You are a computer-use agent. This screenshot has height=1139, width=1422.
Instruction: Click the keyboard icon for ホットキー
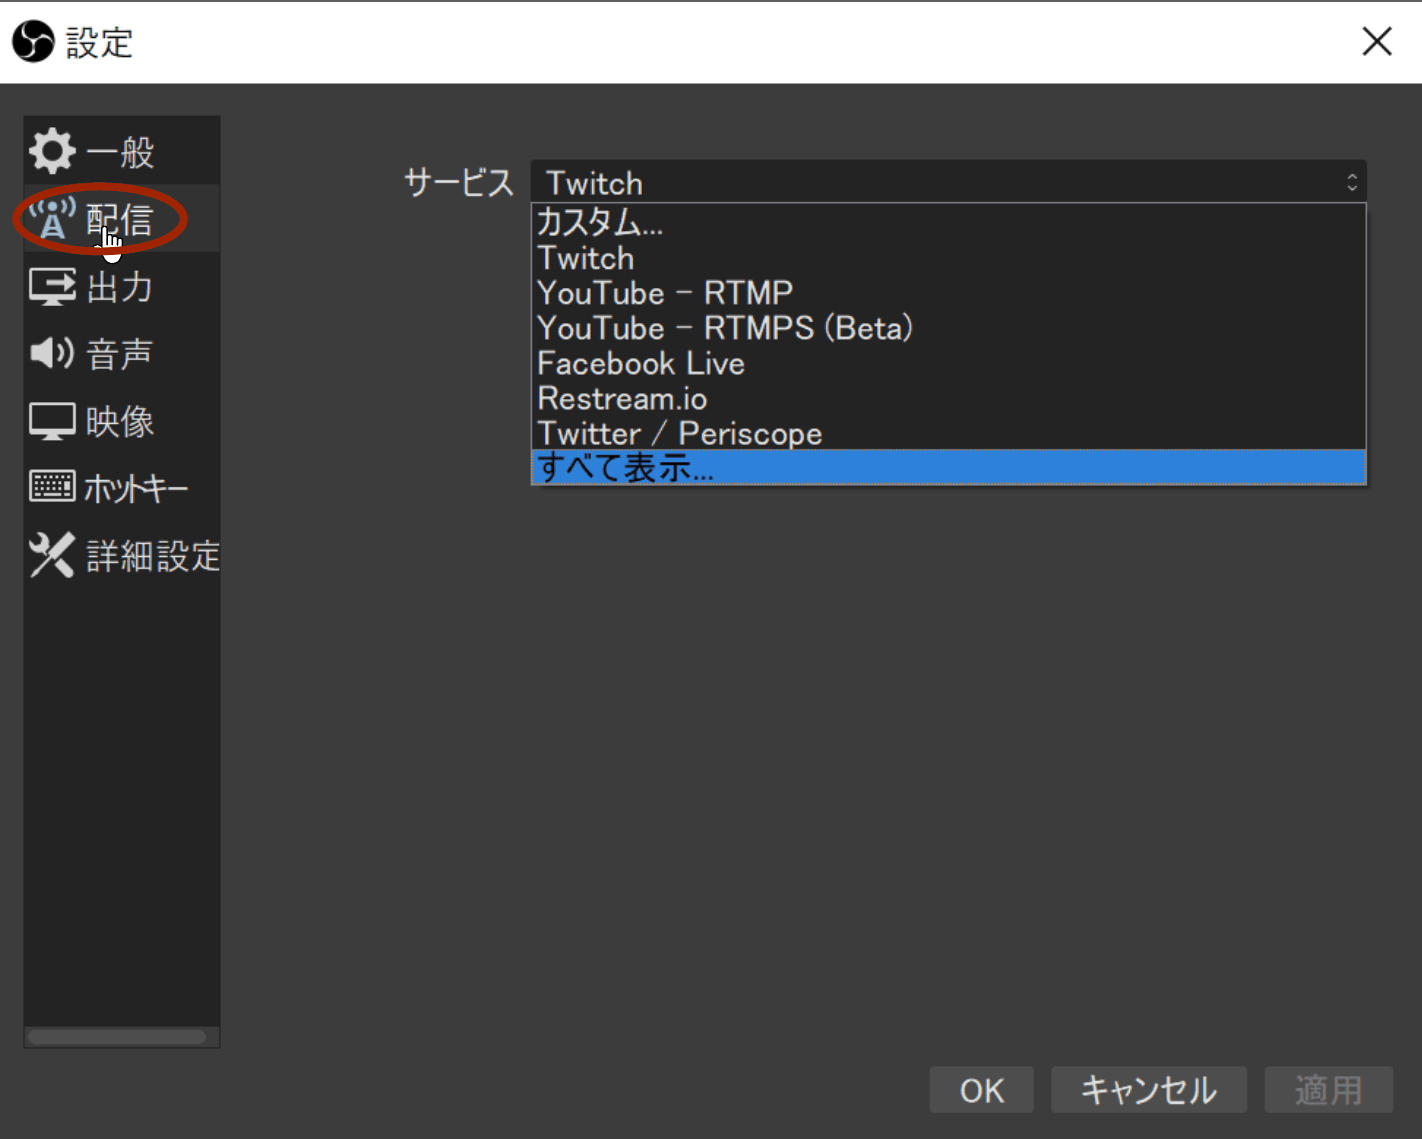[x=52, y=487]
